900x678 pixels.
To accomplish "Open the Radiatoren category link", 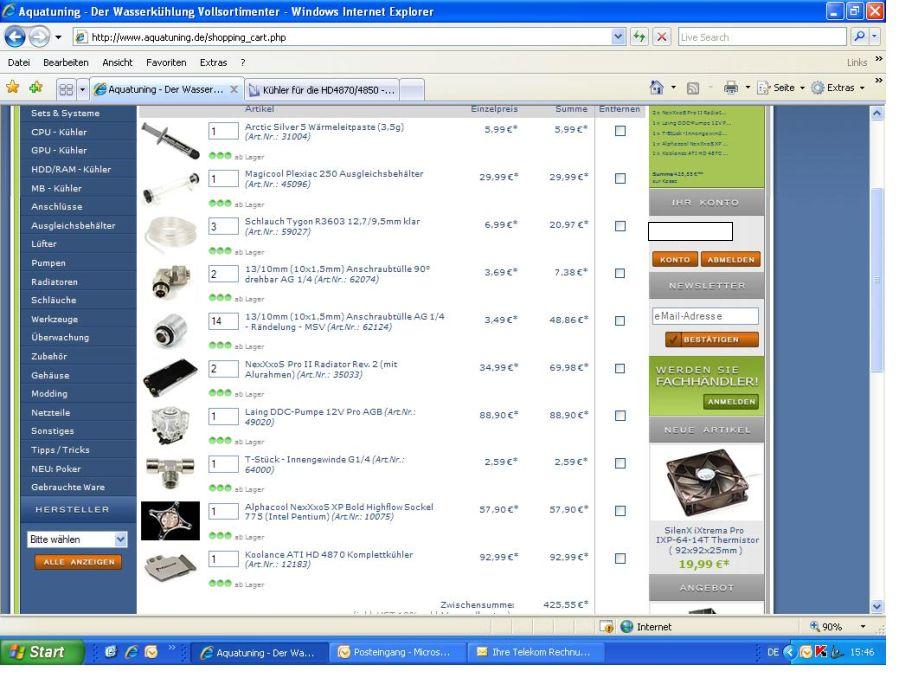I will tap(55, 282).
